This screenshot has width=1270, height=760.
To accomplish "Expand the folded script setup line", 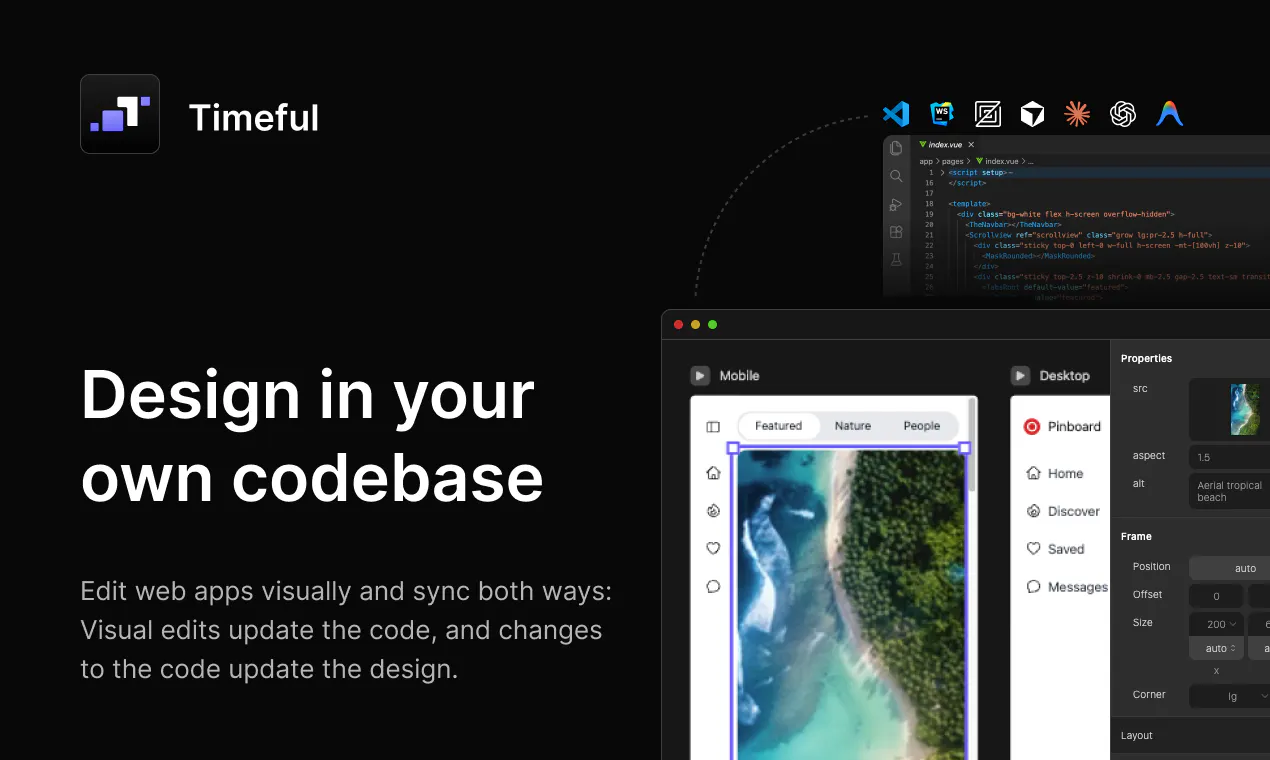I will click(x=942, y=172).
